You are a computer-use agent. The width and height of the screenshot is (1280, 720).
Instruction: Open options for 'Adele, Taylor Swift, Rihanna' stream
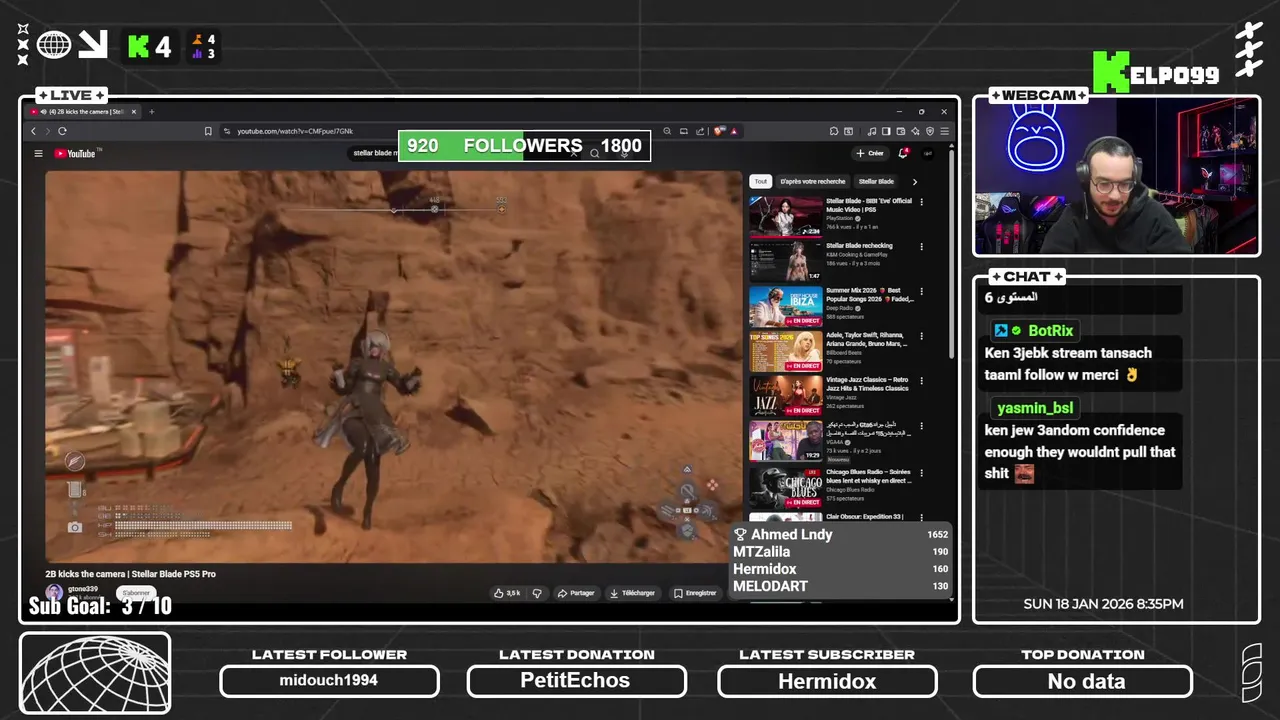pos(921,337)
